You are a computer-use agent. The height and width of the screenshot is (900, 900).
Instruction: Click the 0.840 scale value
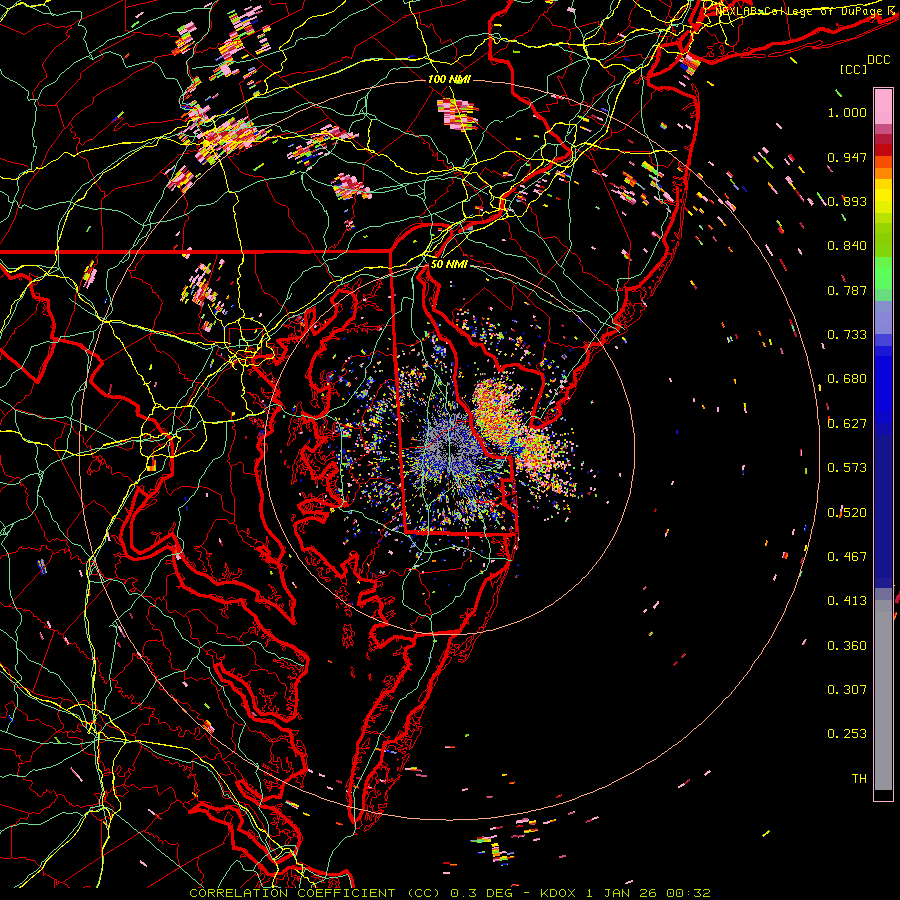[x=847, y=246]
